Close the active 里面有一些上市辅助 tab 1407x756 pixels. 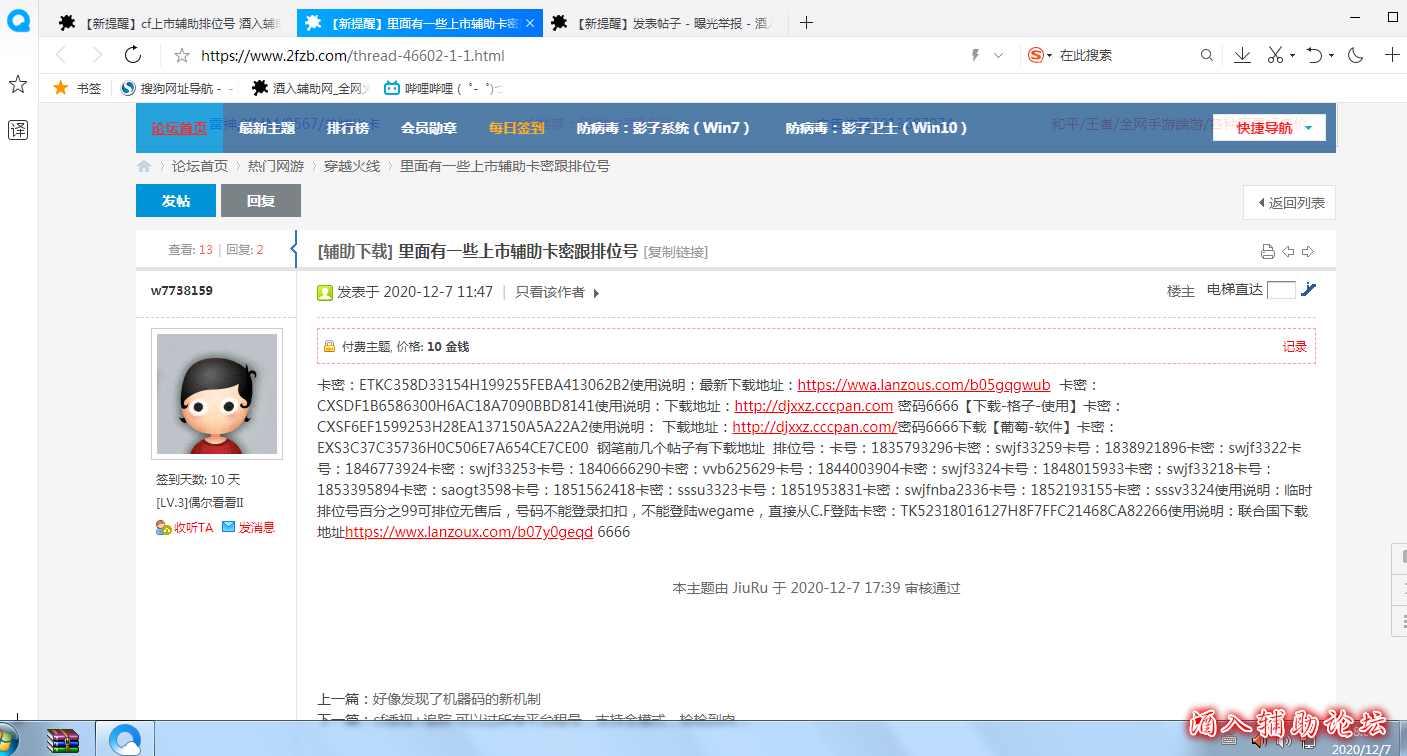pos(529,22)
